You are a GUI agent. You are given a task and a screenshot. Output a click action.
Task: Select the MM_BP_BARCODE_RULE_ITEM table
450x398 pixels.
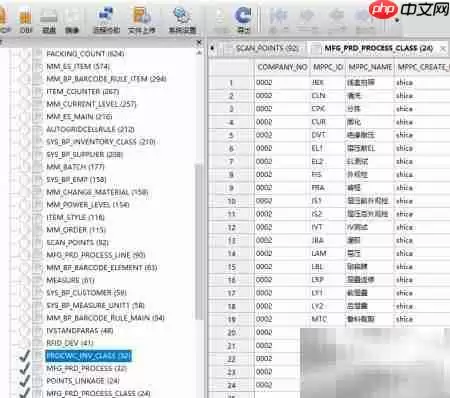pos(106,79)
